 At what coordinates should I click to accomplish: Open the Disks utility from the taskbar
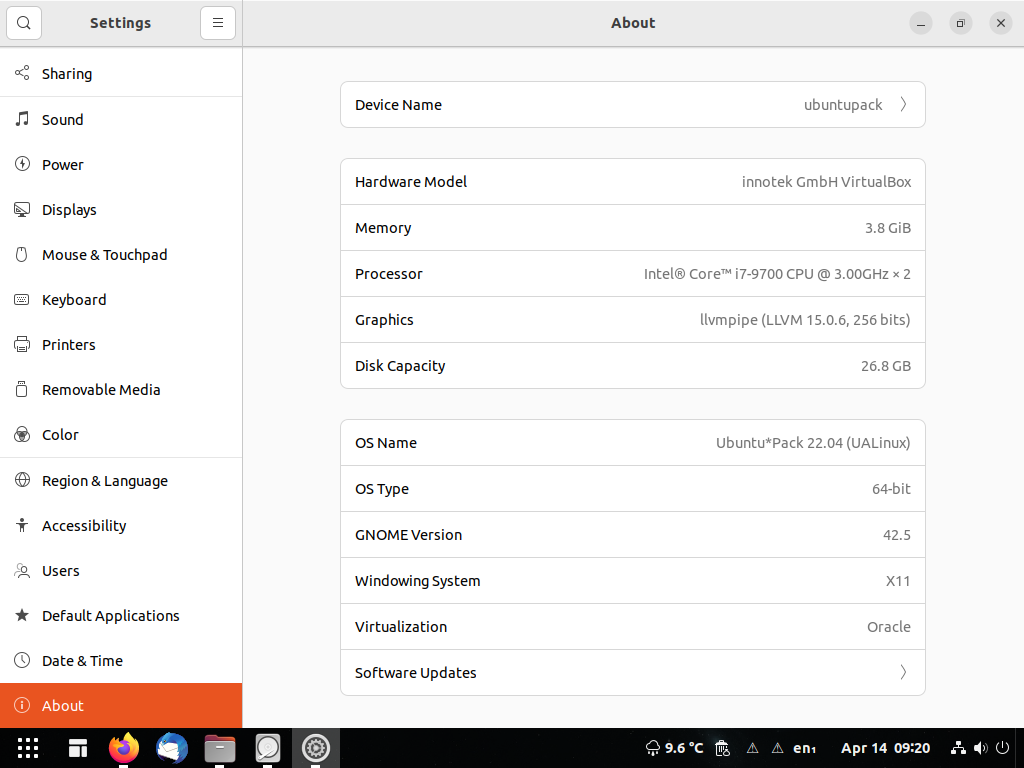point(268,748)
